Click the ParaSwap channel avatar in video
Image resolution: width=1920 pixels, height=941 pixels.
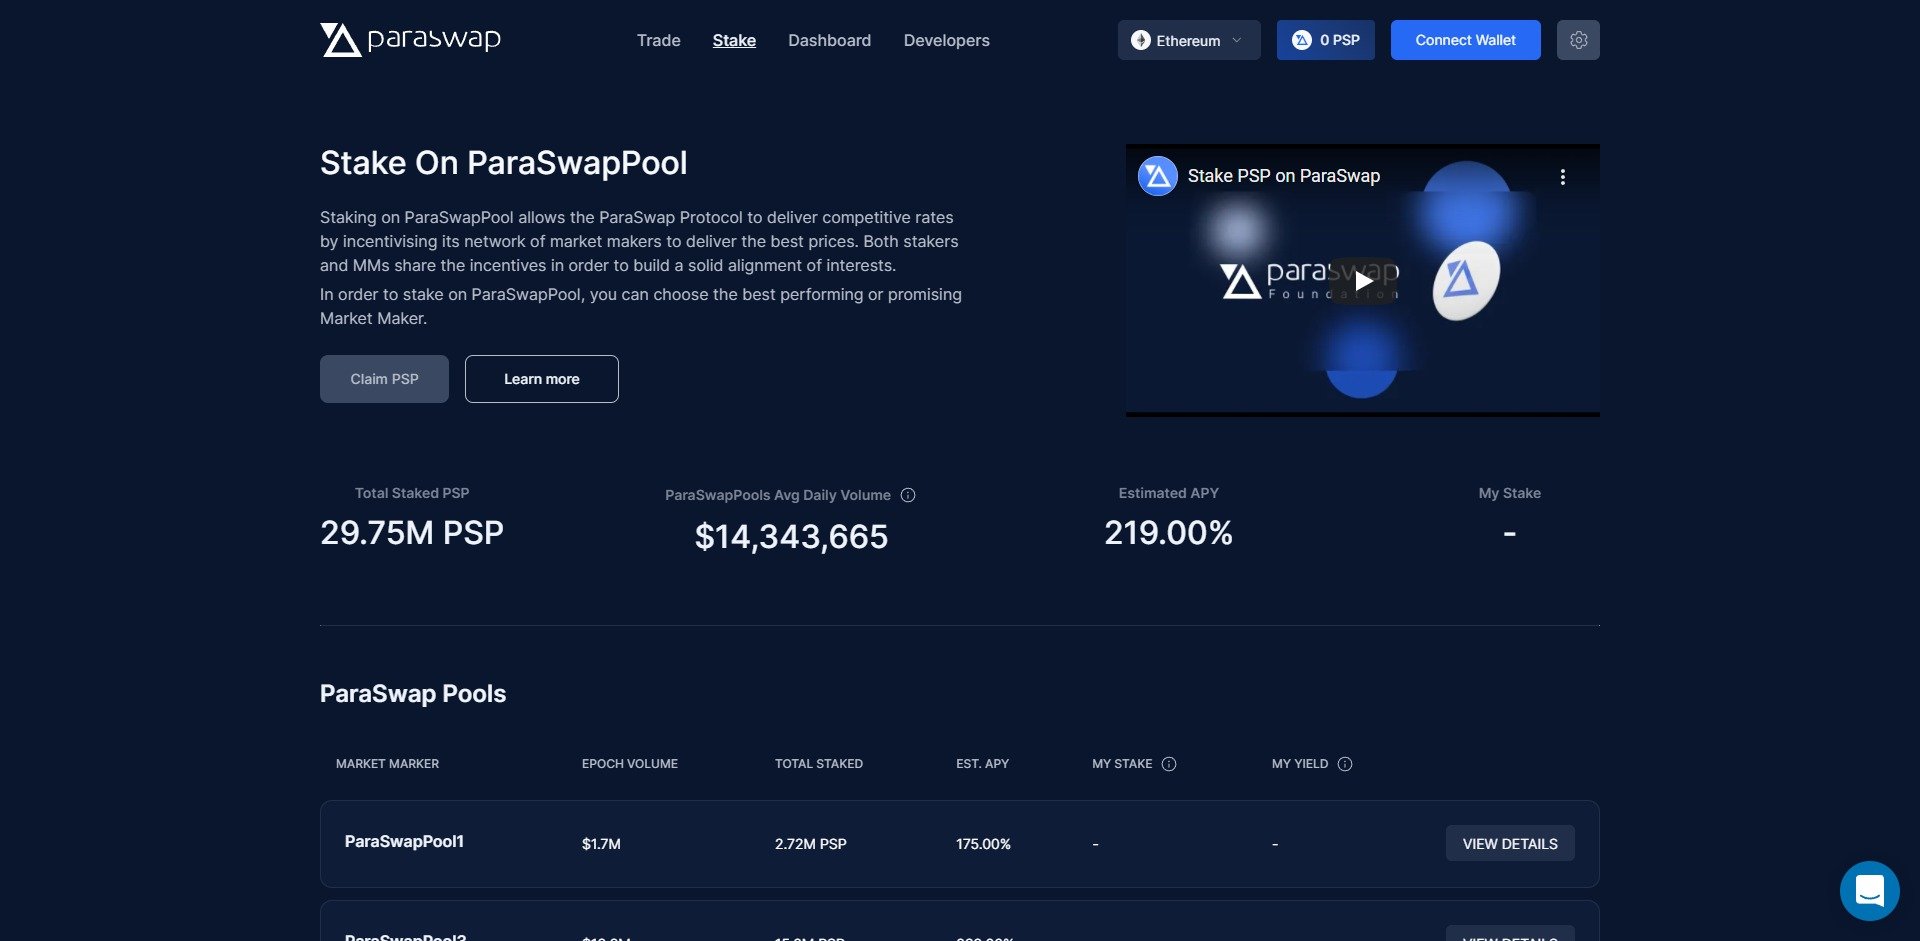[1158, 176]
